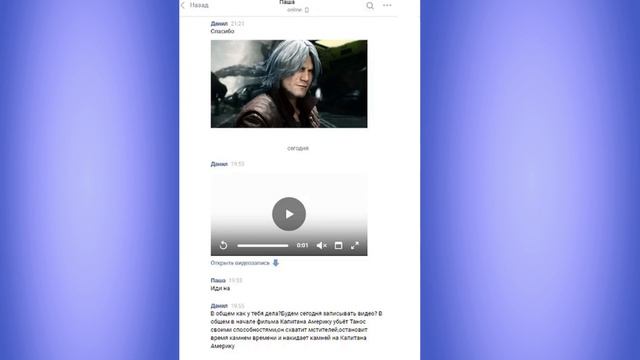Screen dimensions: 640x360
Task: Play the video with the round play button
Action: click(x=289, y=214)
